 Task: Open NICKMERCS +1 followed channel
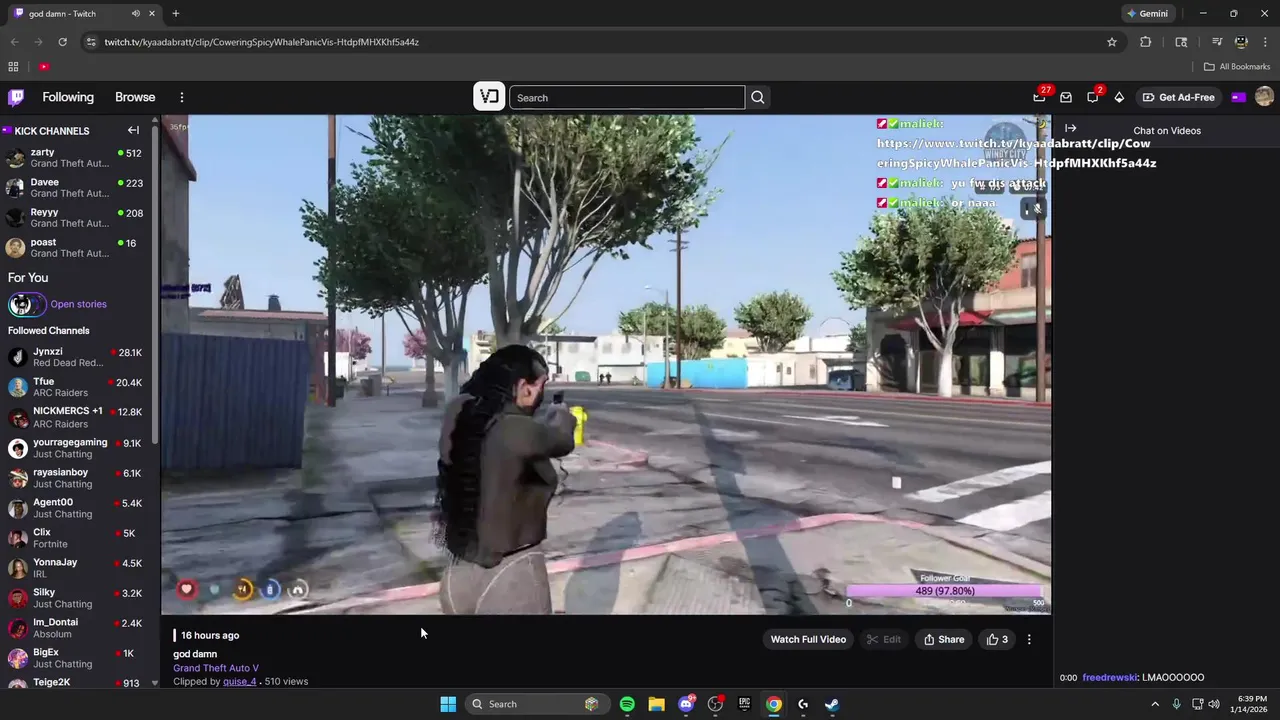[x=75, y=417]
